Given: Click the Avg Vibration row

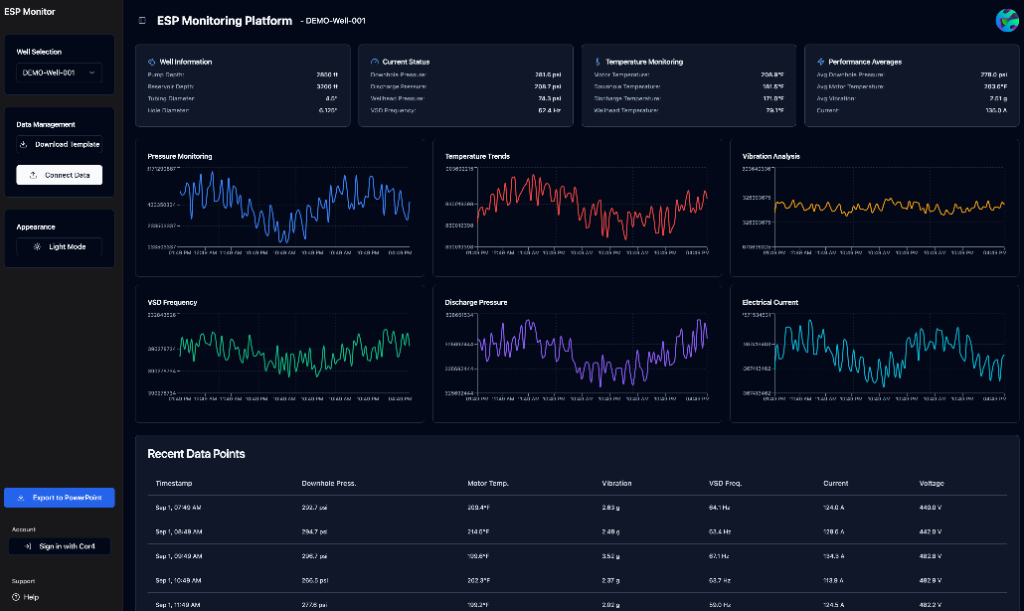Looking at the screenshot, I should pyautogui.click(x=912, y=99).
